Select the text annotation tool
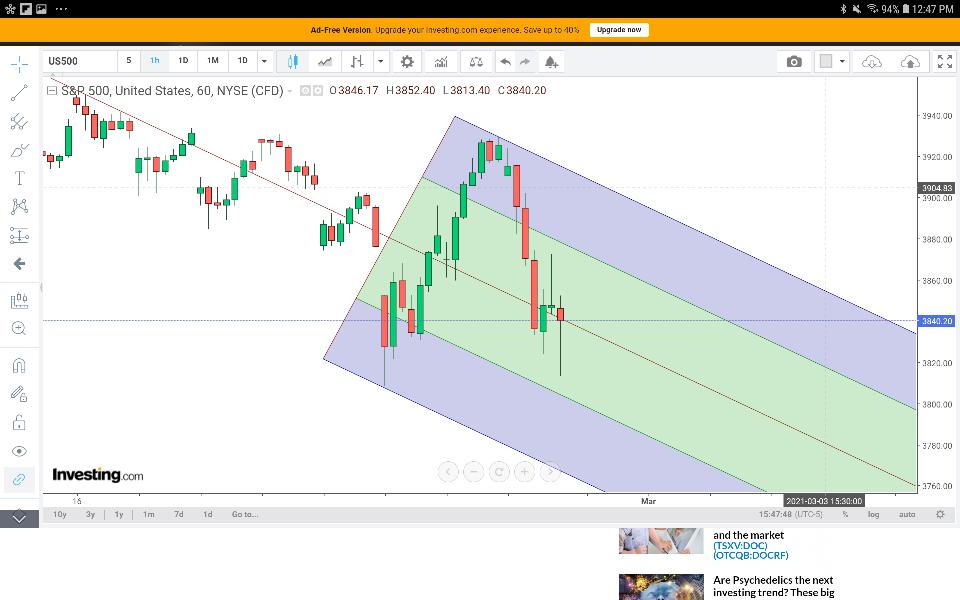This screenshot has width=960, height=600. (19, 178)
